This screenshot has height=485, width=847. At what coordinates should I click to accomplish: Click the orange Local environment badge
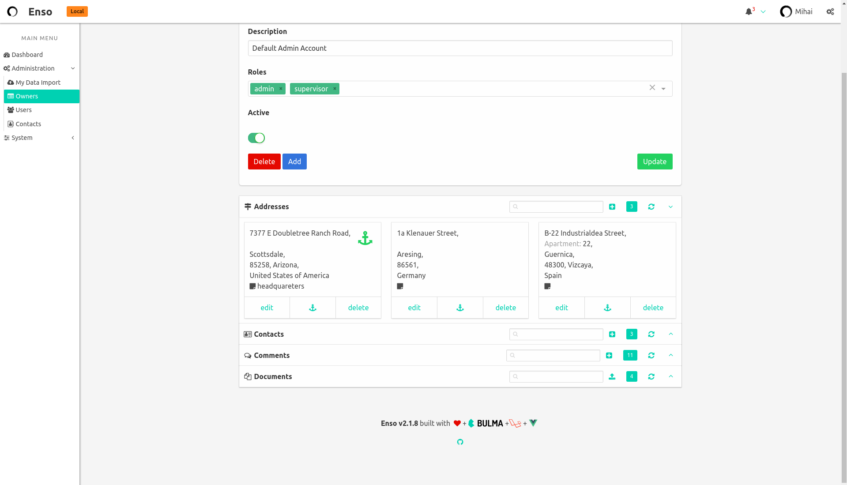click(x=77, y=11)
